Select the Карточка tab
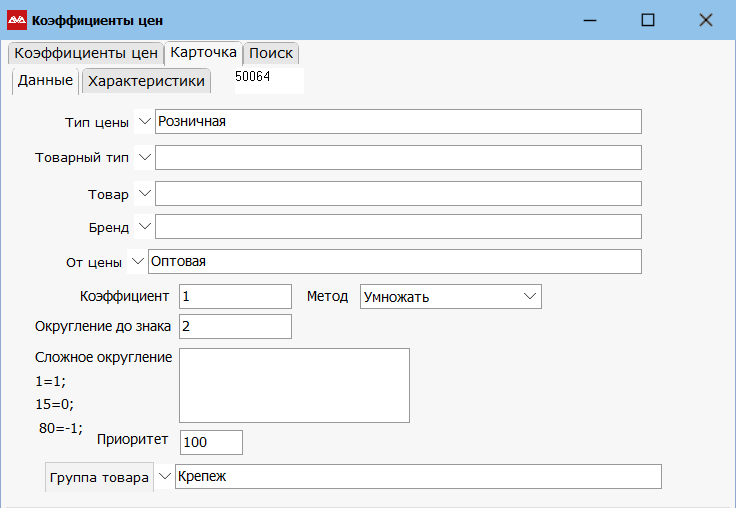The image size is (736, 508). click(x=203, y=53)
